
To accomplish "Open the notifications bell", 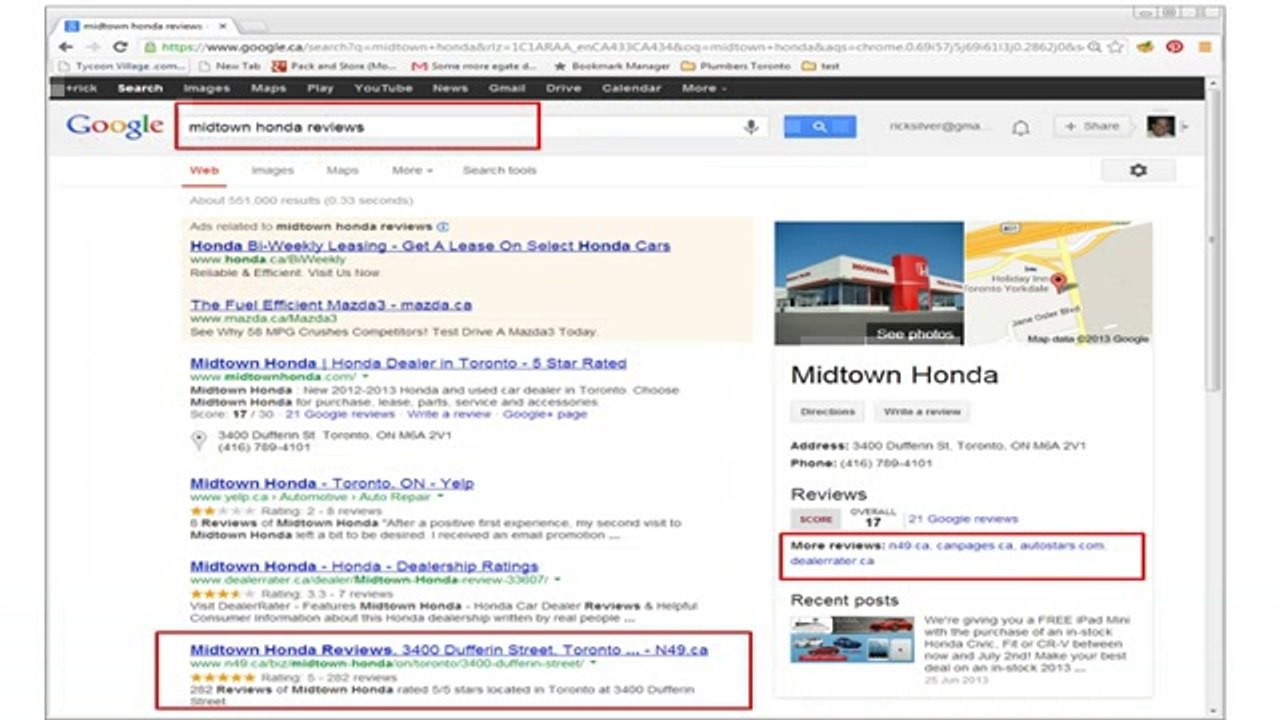I will click(1020, 128).
